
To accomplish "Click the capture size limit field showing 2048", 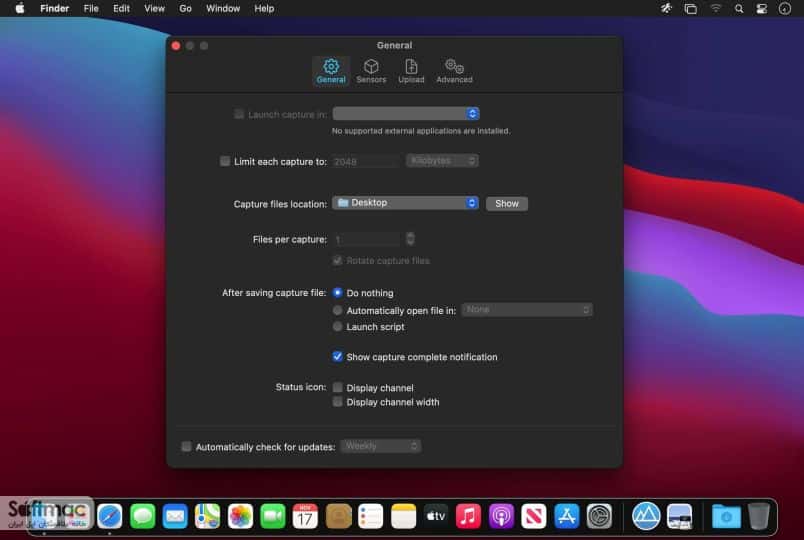I will coord(366,162).
